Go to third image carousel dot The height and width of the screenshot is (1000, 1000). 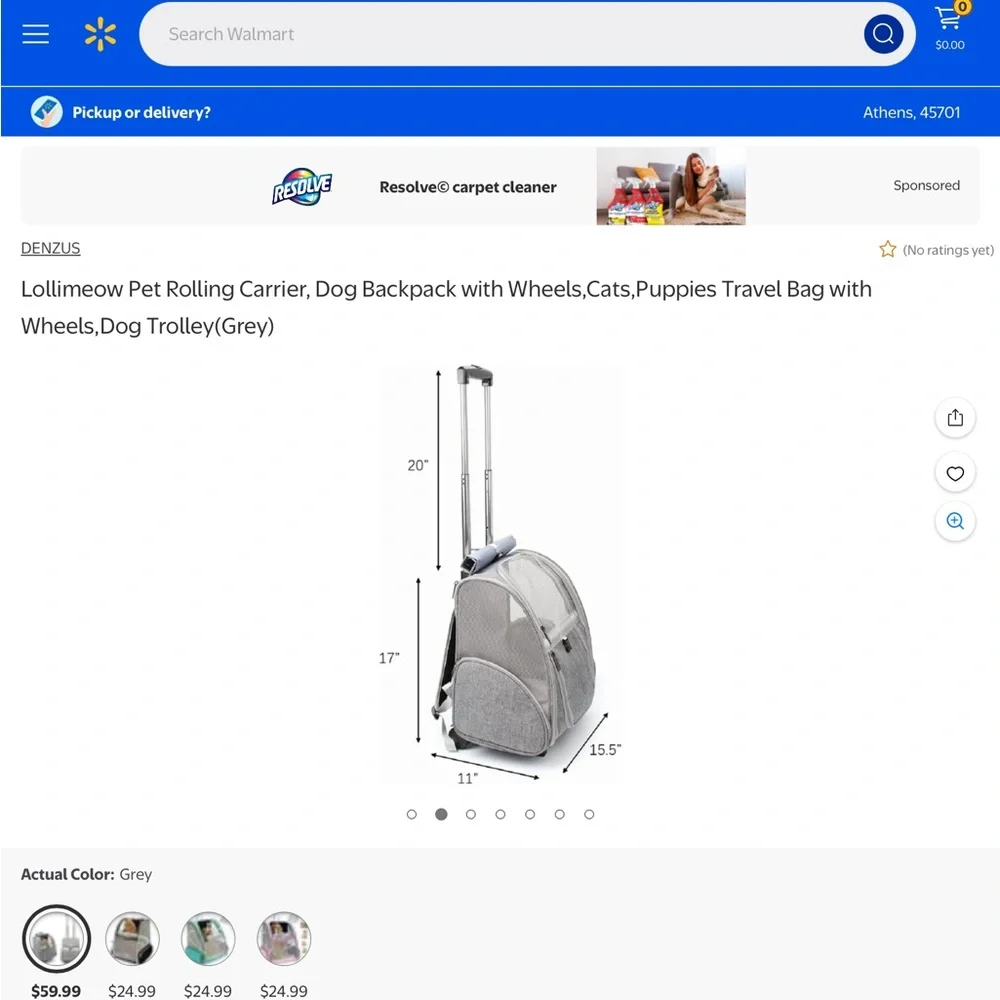click(471, 814)
